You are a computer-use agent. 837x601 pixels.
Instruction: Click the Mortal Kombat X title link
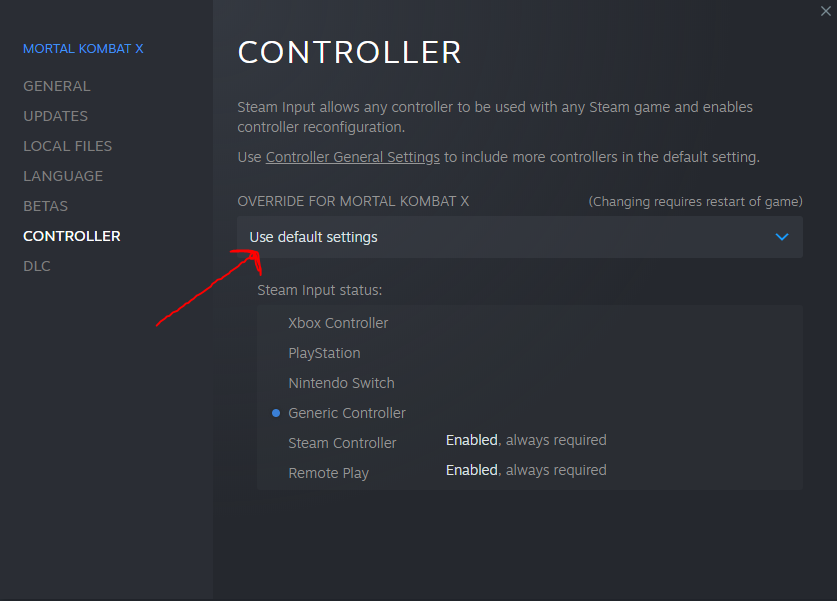click(x=83, y=49)
